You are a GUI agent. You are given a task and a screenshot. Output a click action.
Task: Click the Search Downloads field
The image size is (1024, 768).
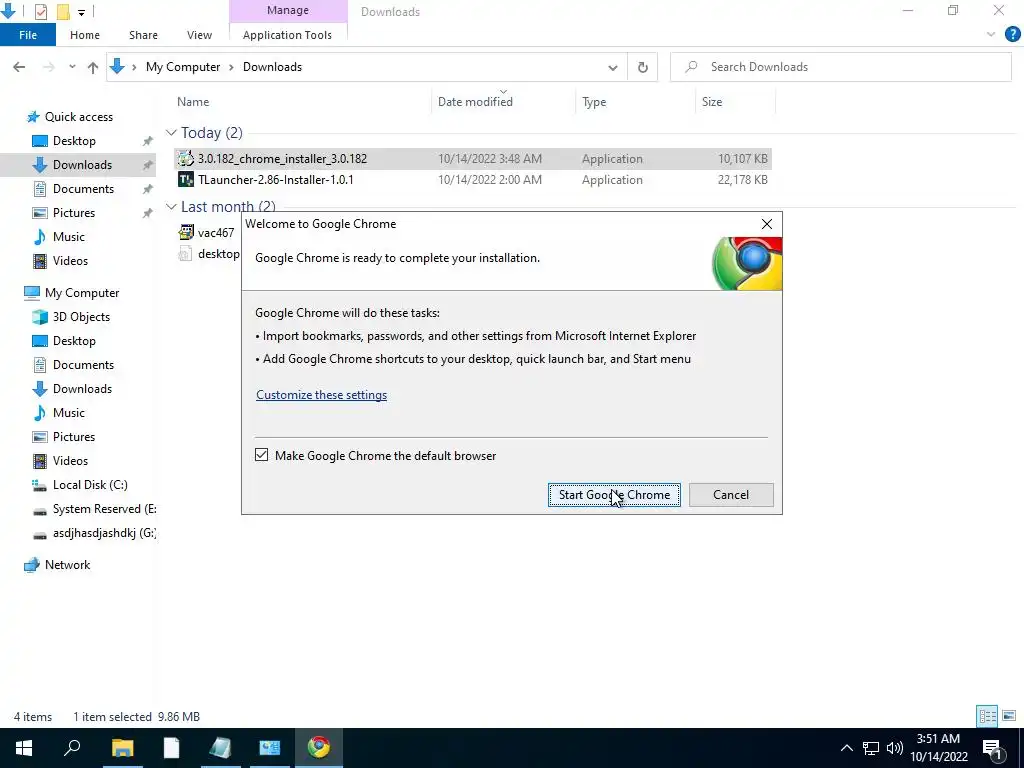coord(840,67)
